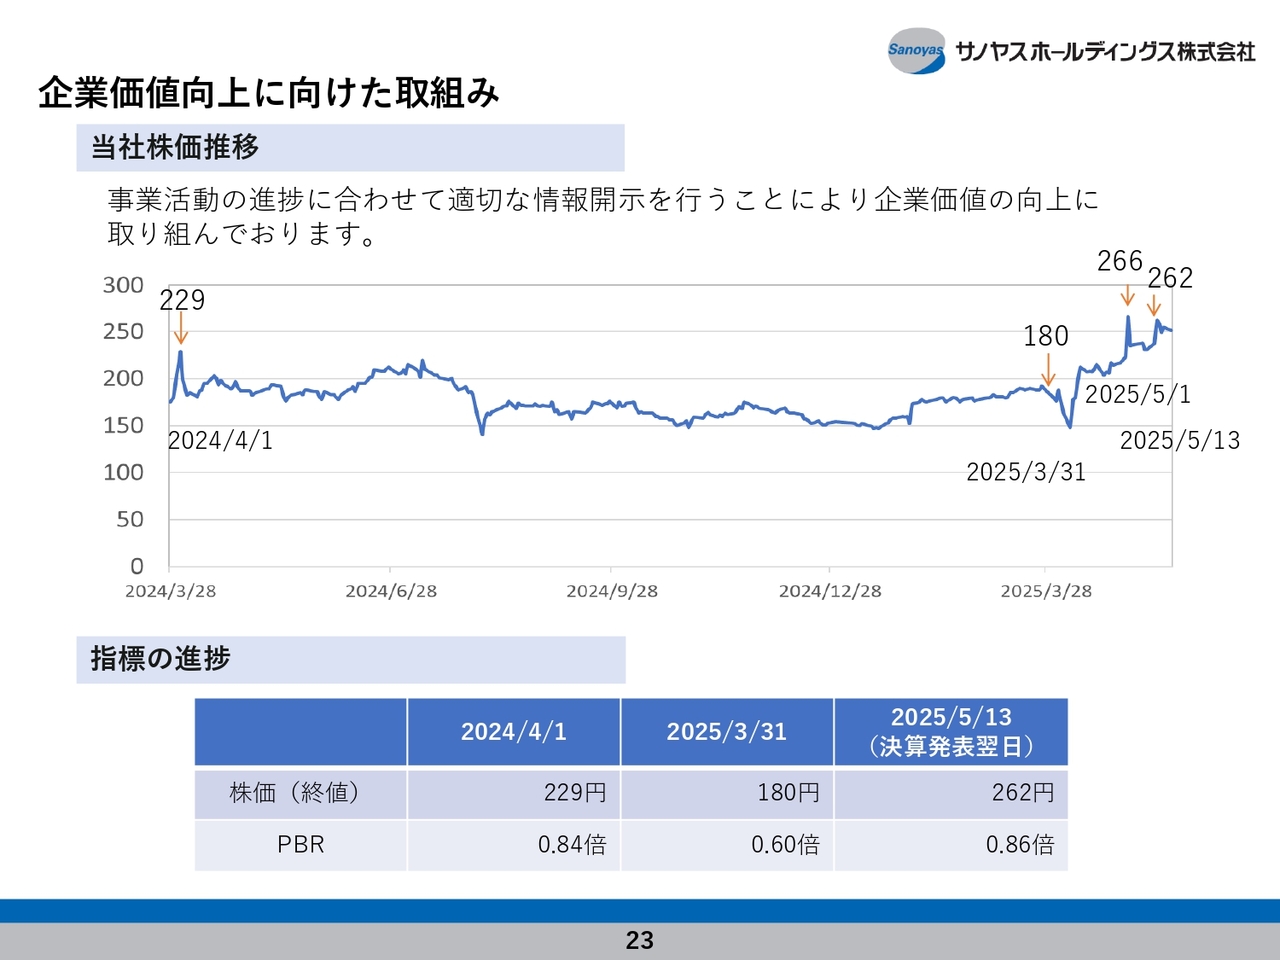
Task: Click the 180円 table cell
Action: point(727,793)
